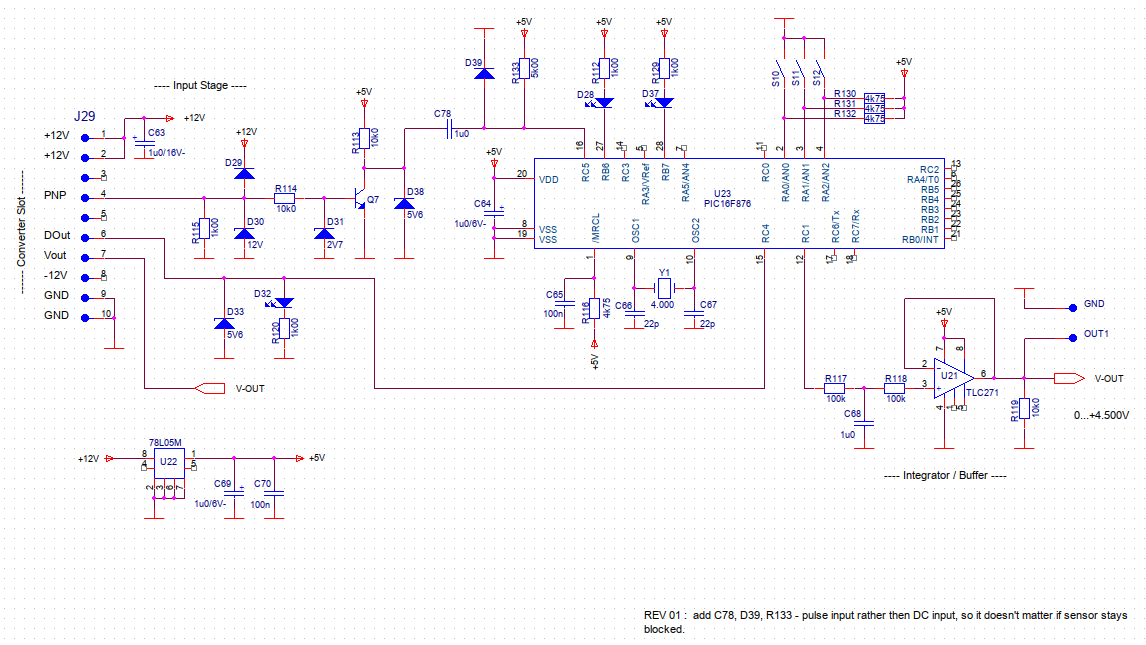Click the diode D29 symbol
The height and width of the screenshot is (645, 1146).
pos(243,175)
